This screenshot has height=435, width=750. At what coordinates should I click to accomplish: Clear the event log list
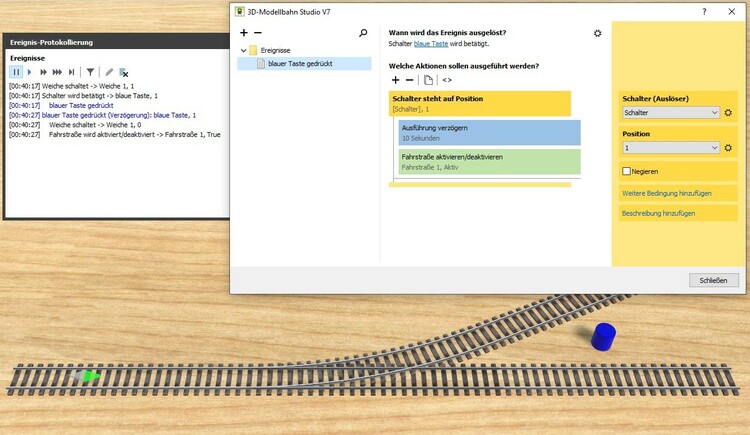point(123,73)
